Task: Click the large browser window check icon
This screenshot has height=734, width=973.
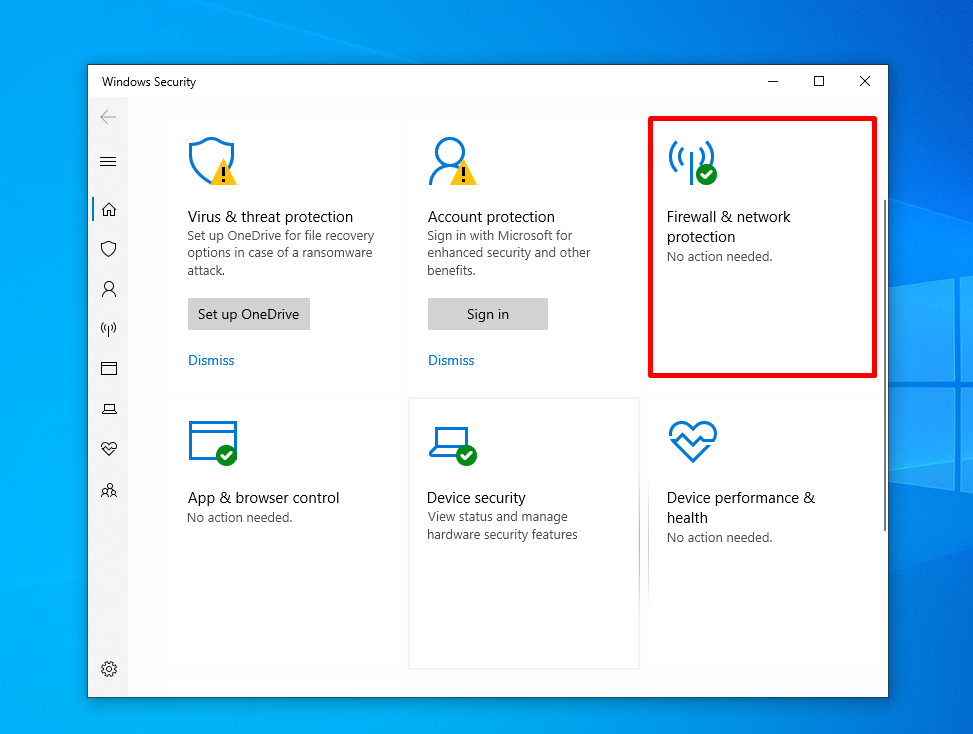Action: pyautogui.click(x=213, y=442)
